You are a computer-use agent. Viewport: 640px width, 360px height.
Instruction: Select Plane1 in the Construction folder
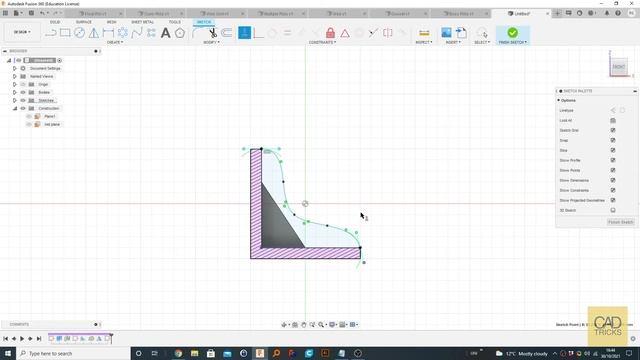50,116
